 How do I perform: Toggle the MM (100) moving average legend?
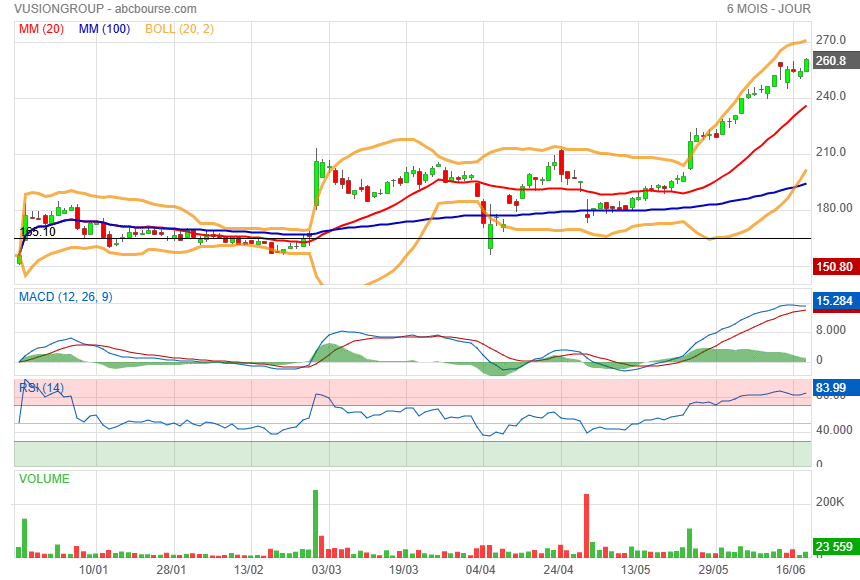(x=104, y=29)
